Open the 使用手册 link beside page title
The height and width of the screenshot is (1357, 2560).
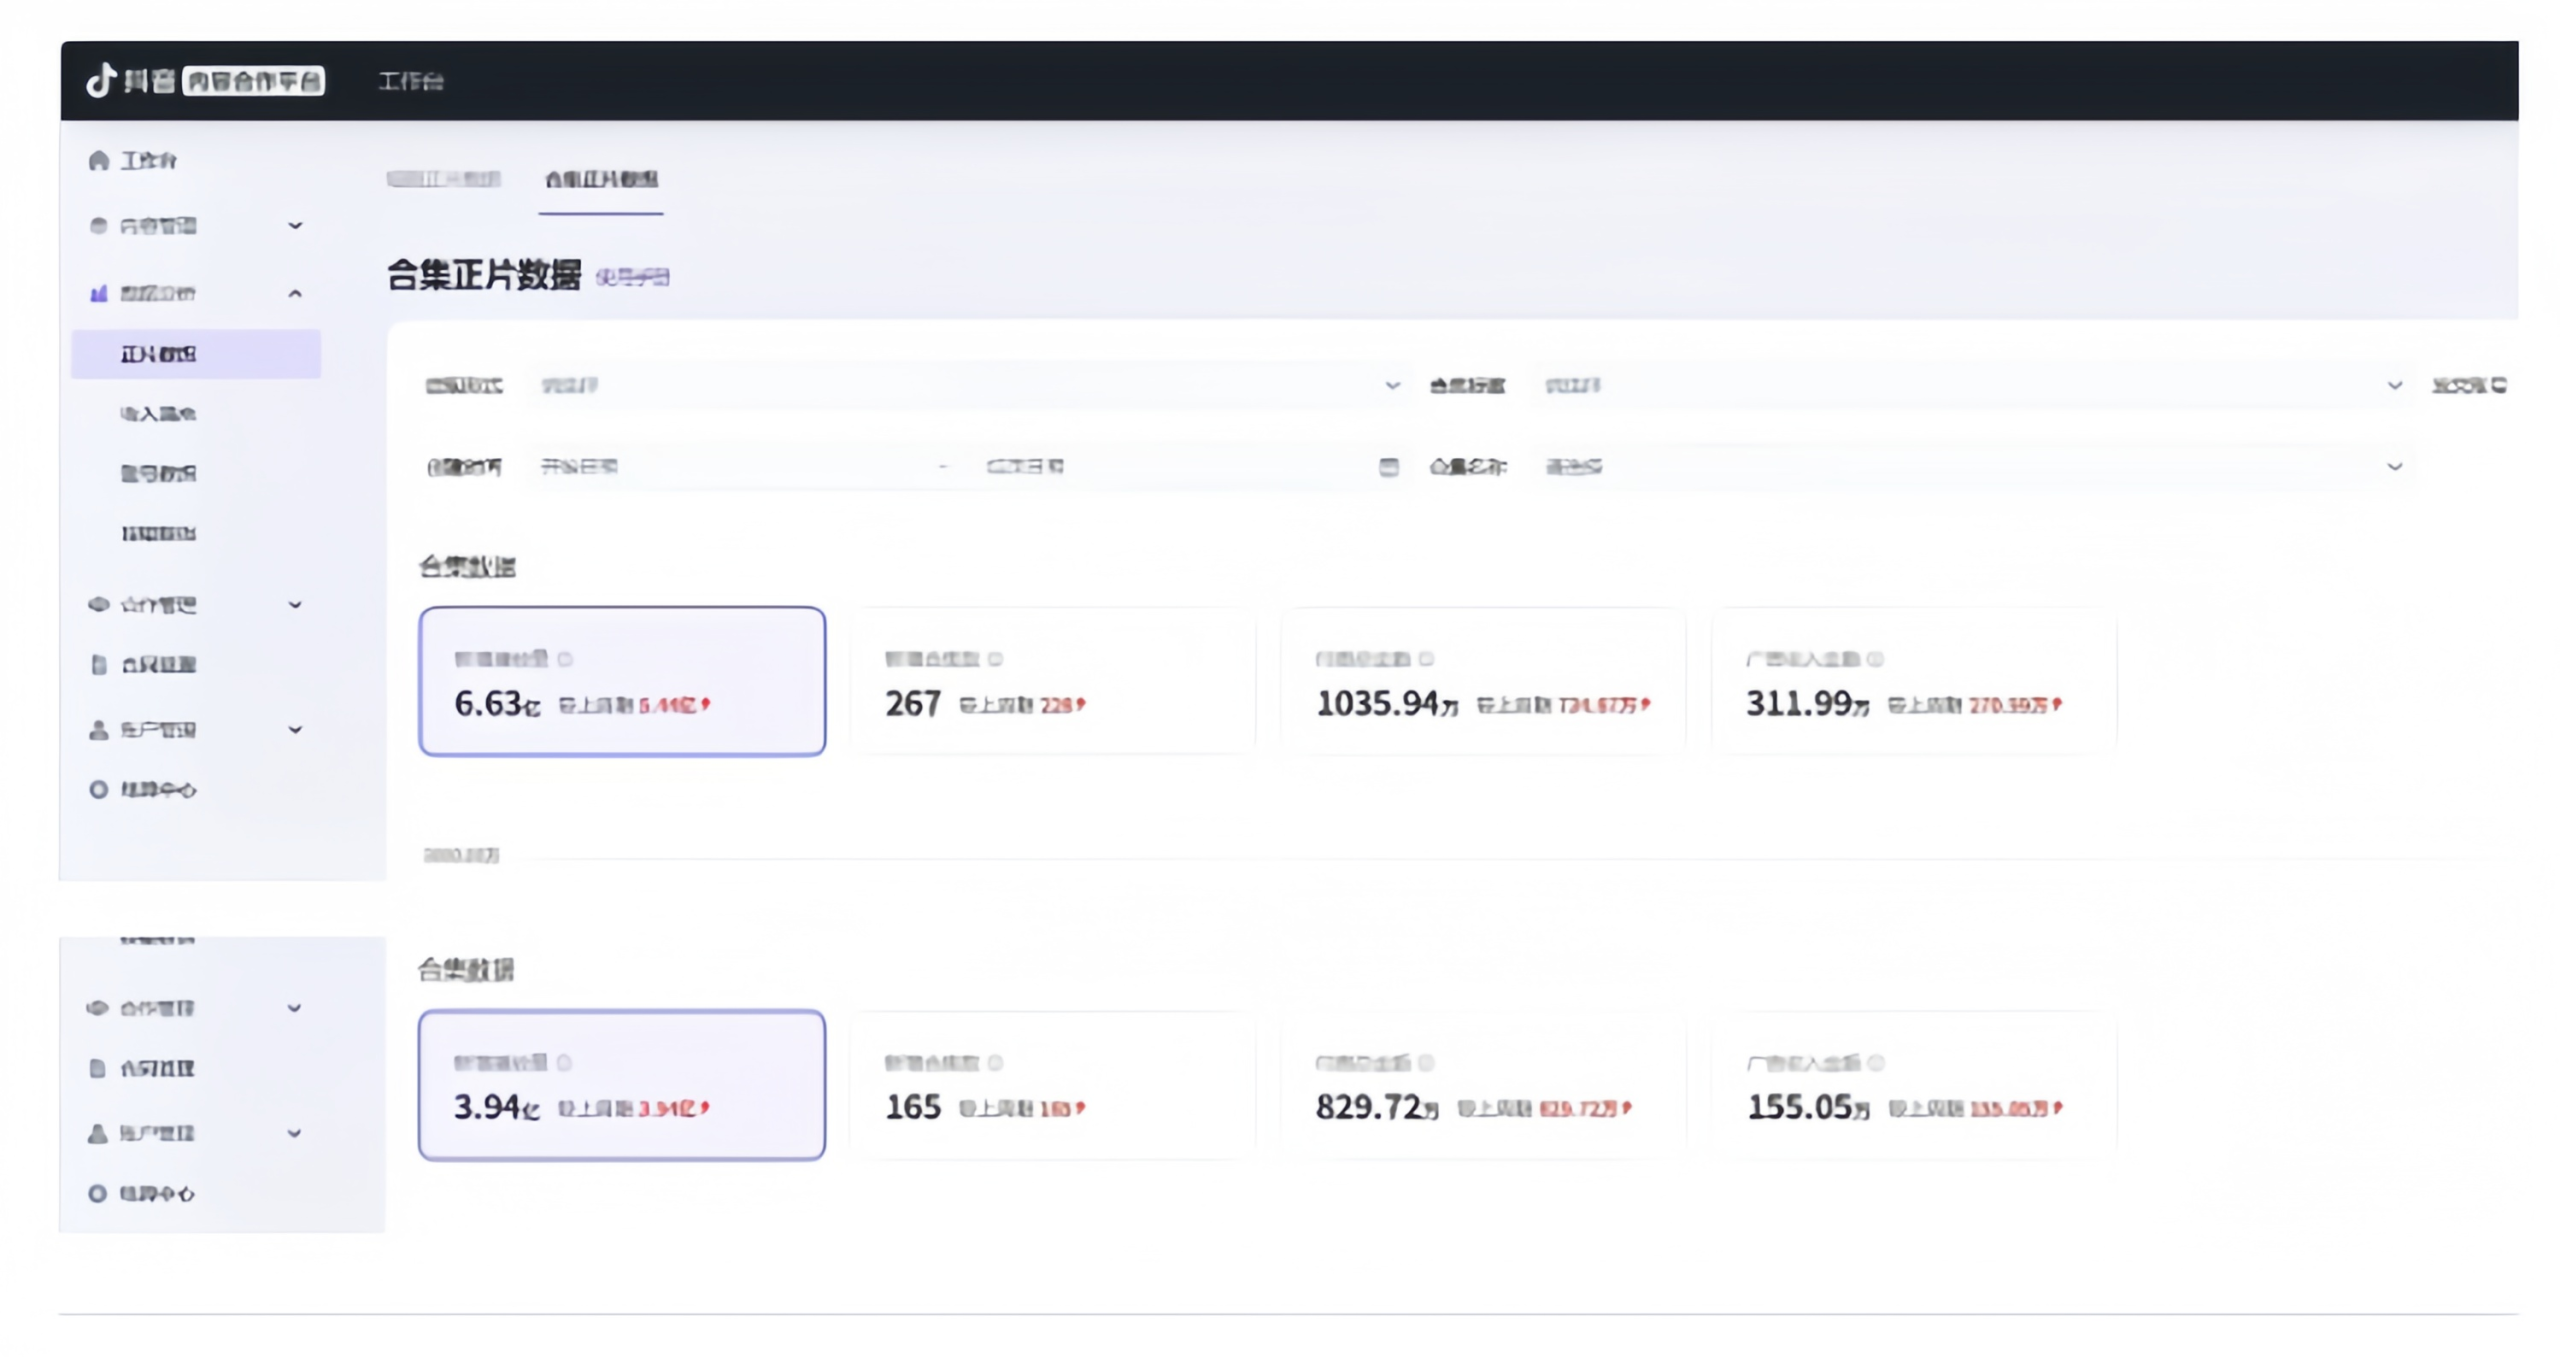coord(632,277)
